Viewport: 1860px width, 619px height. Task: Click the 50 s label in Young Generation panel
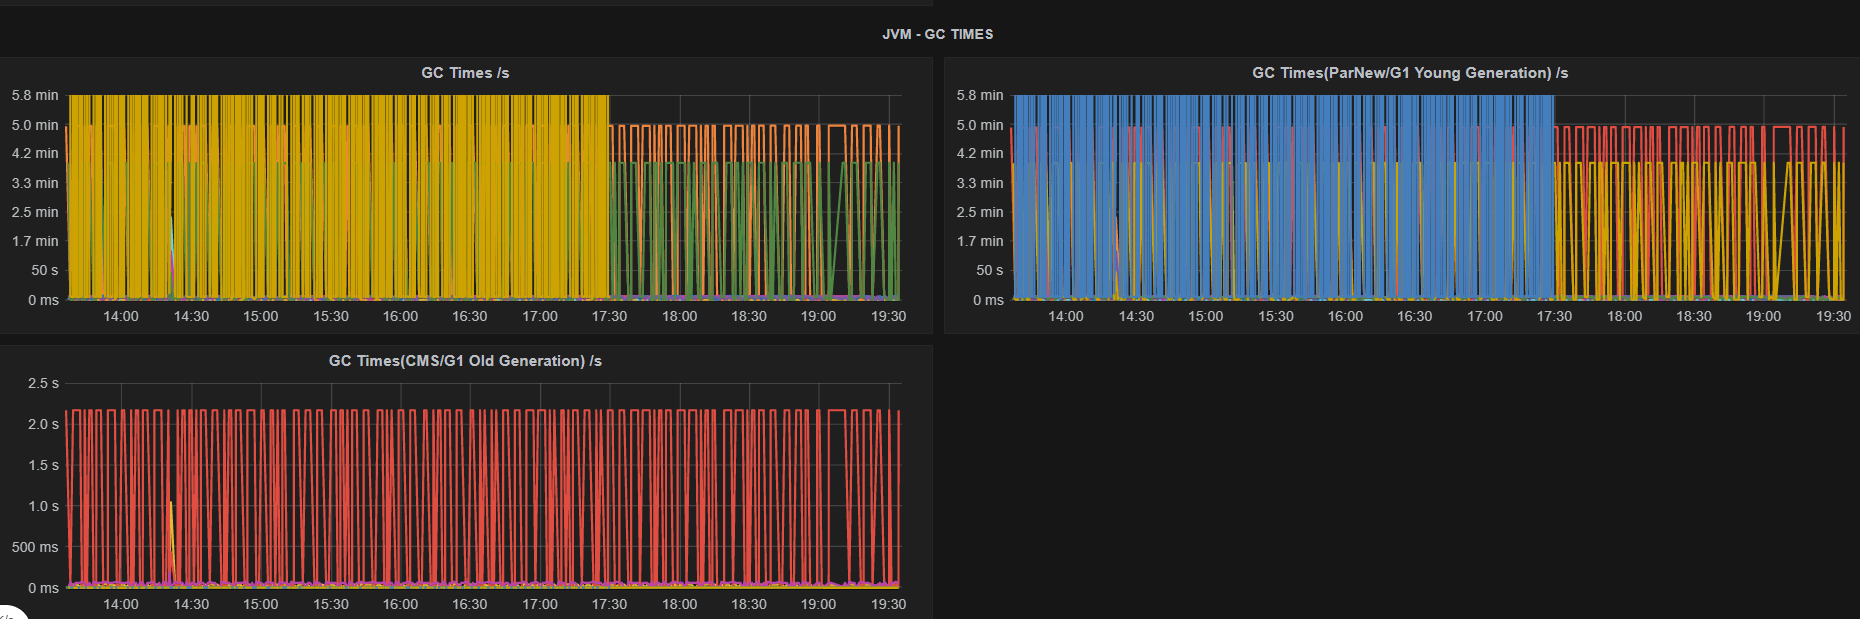point(989,270)
